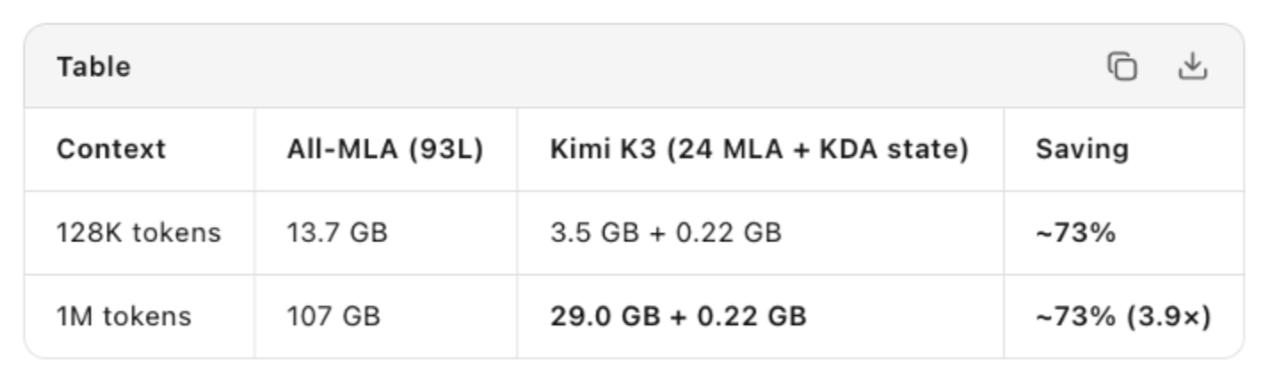Click the '~73%' saving cell

(x=1075, y=233)
